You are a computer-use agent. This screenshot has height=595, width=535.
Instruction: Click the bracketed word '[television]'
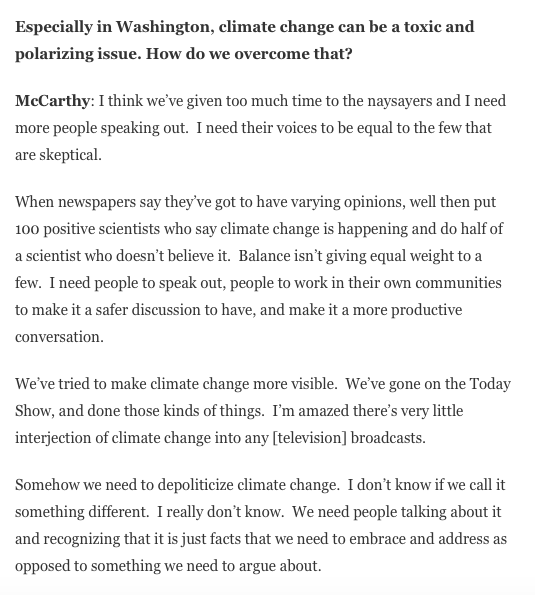tap(310, 438)
